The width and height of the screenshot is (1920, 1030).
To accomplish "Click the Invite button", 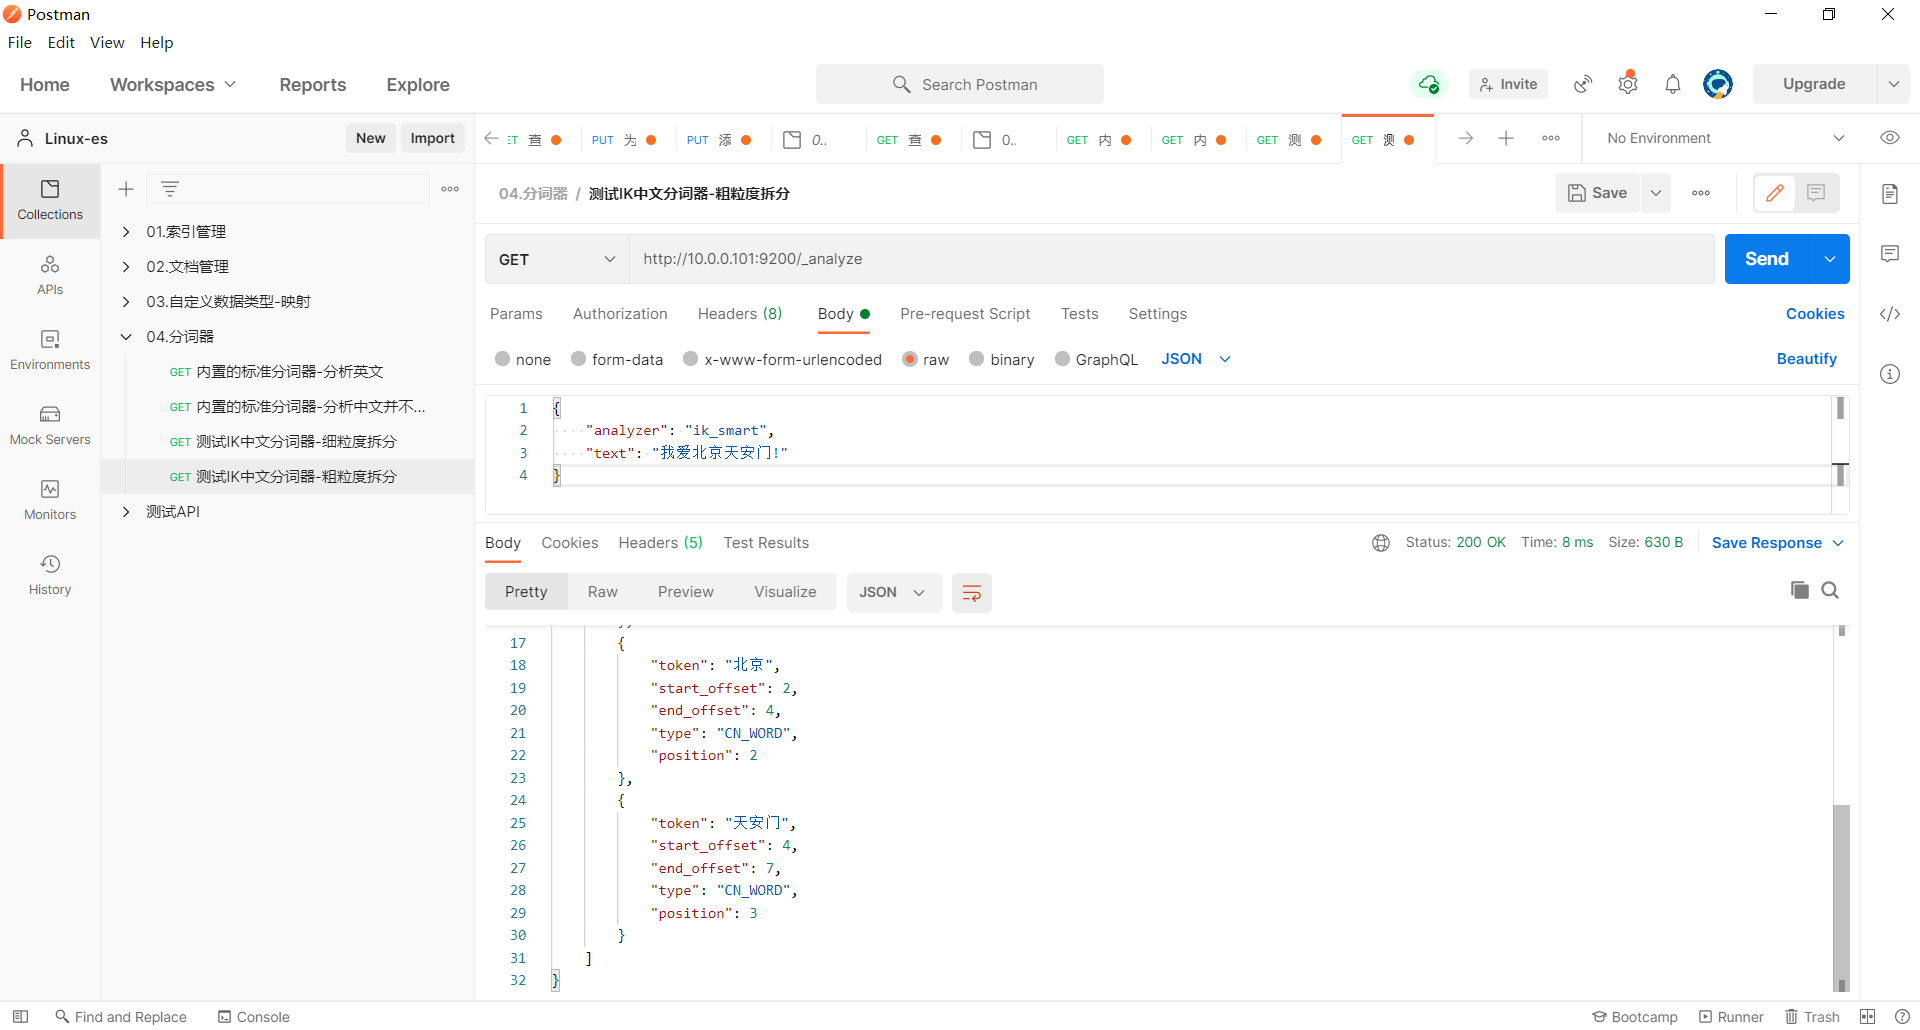I will tap(1508, 84).
